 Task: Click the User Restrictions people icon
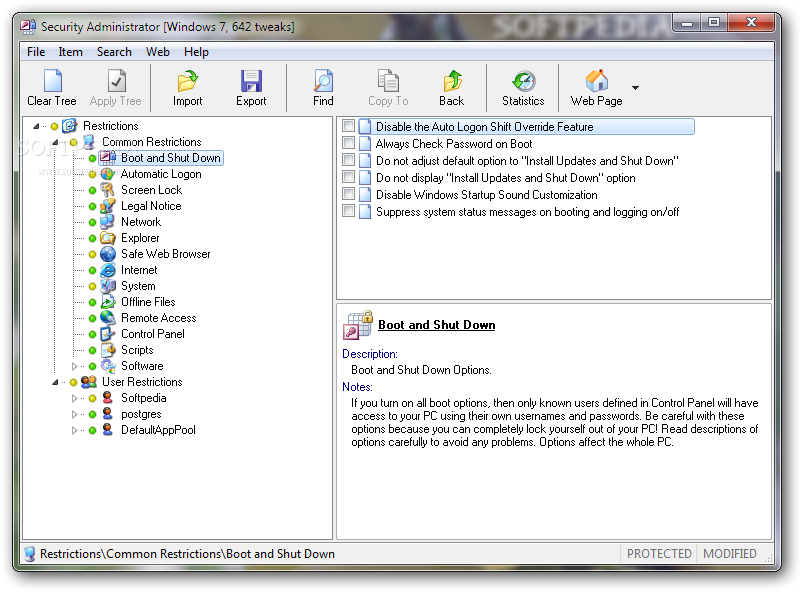(88, 382)
